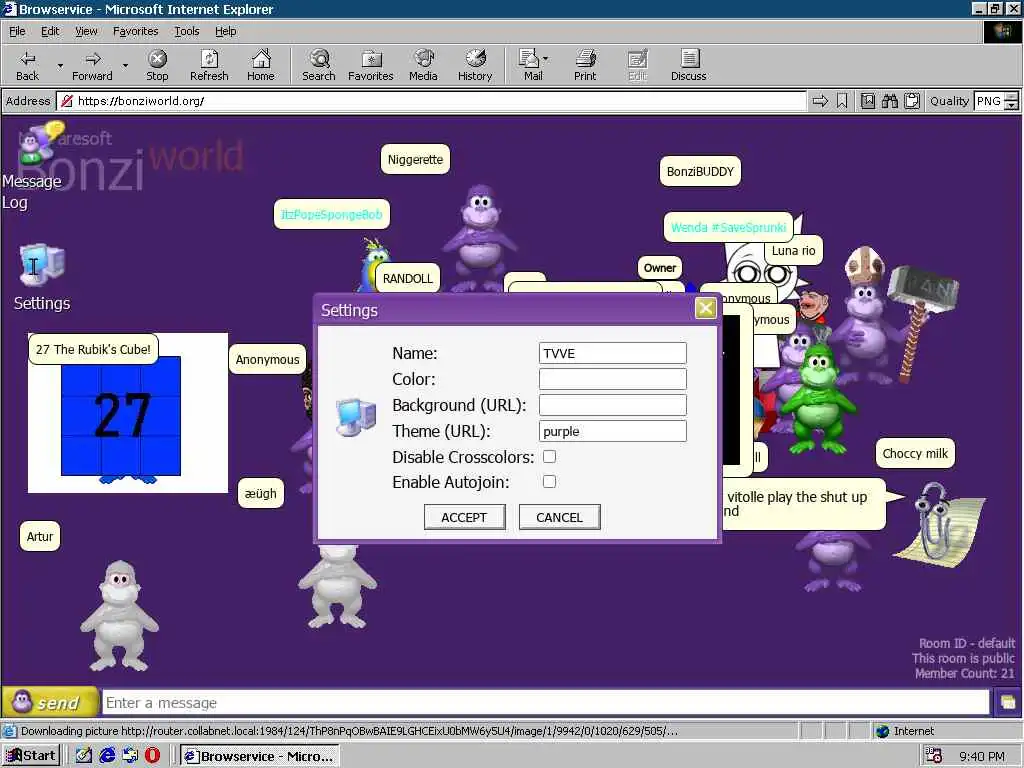1024x768 pixels.
Task: Open the View menu
Action: point(86,31)
